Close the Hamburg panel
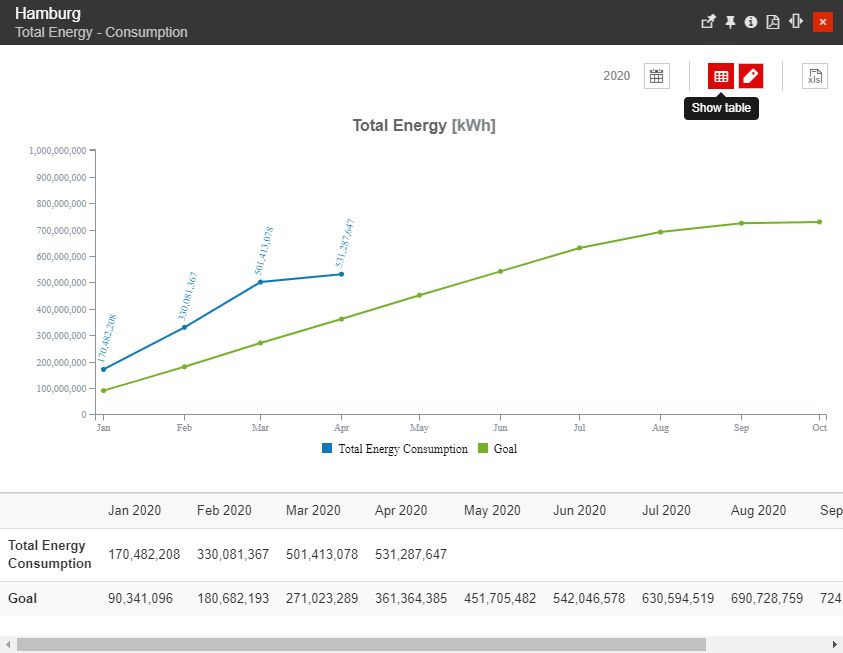 (822, 21)
